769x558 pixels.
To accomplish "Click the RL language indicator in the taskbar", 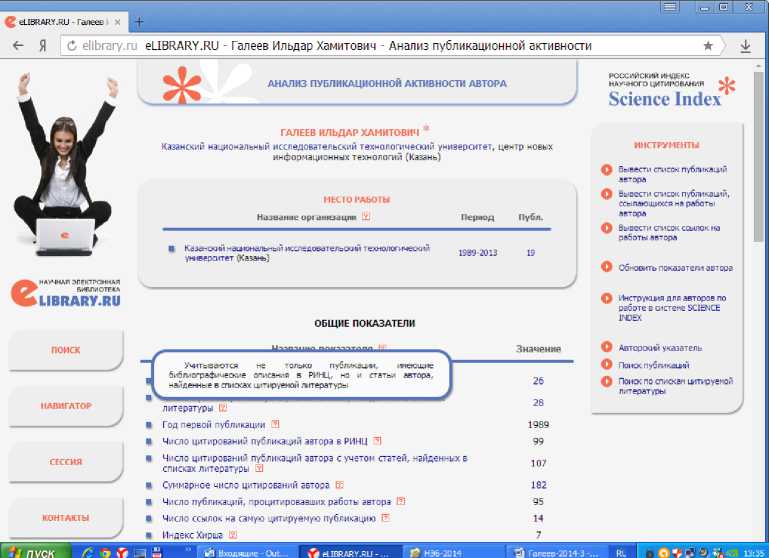I will [x=621, y=553].
